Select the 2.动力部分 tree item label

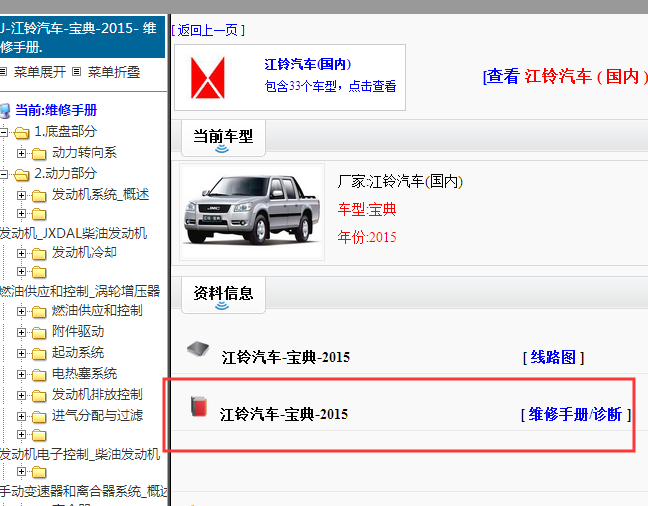tap(66, 173)
